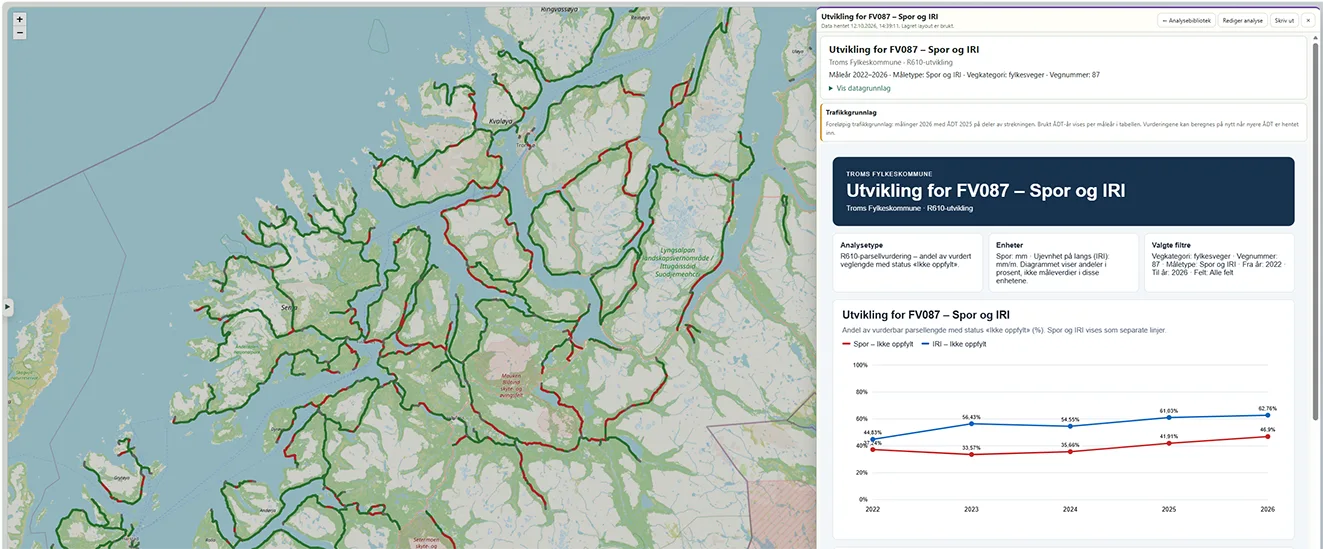Click Skriv ut to print the analysis
1323x549 pixels.
coord(1283,20)
